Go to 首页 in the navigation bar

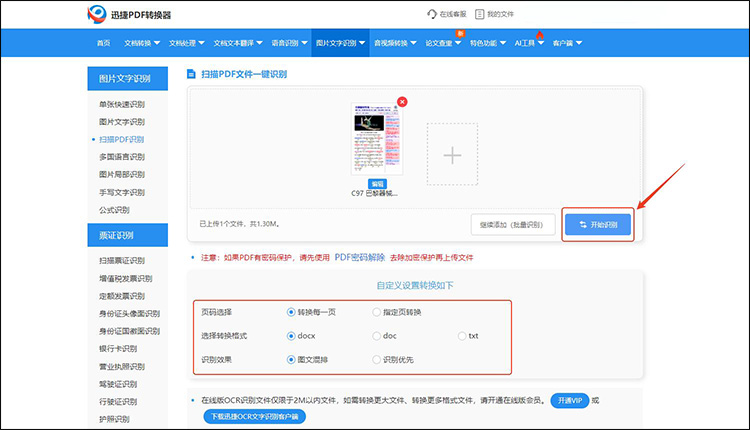coord(104,44)
